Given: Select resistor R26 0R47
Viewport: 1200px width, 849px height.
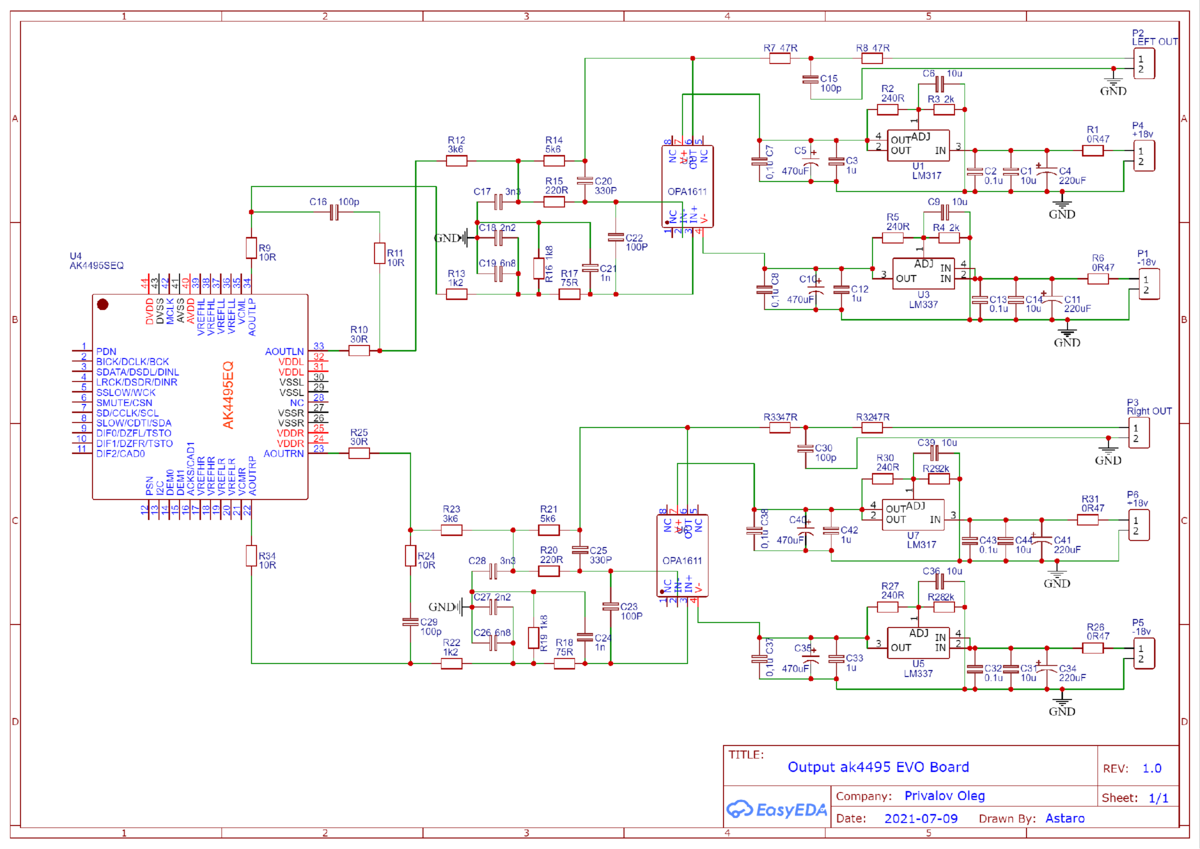Looking at the screenshot, I should [x=1093, y=647].
